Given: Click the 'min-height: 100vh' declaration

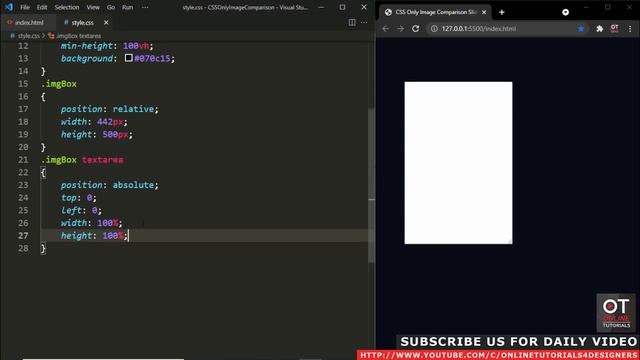Looking at the screenshot, I should pos(107,46).
